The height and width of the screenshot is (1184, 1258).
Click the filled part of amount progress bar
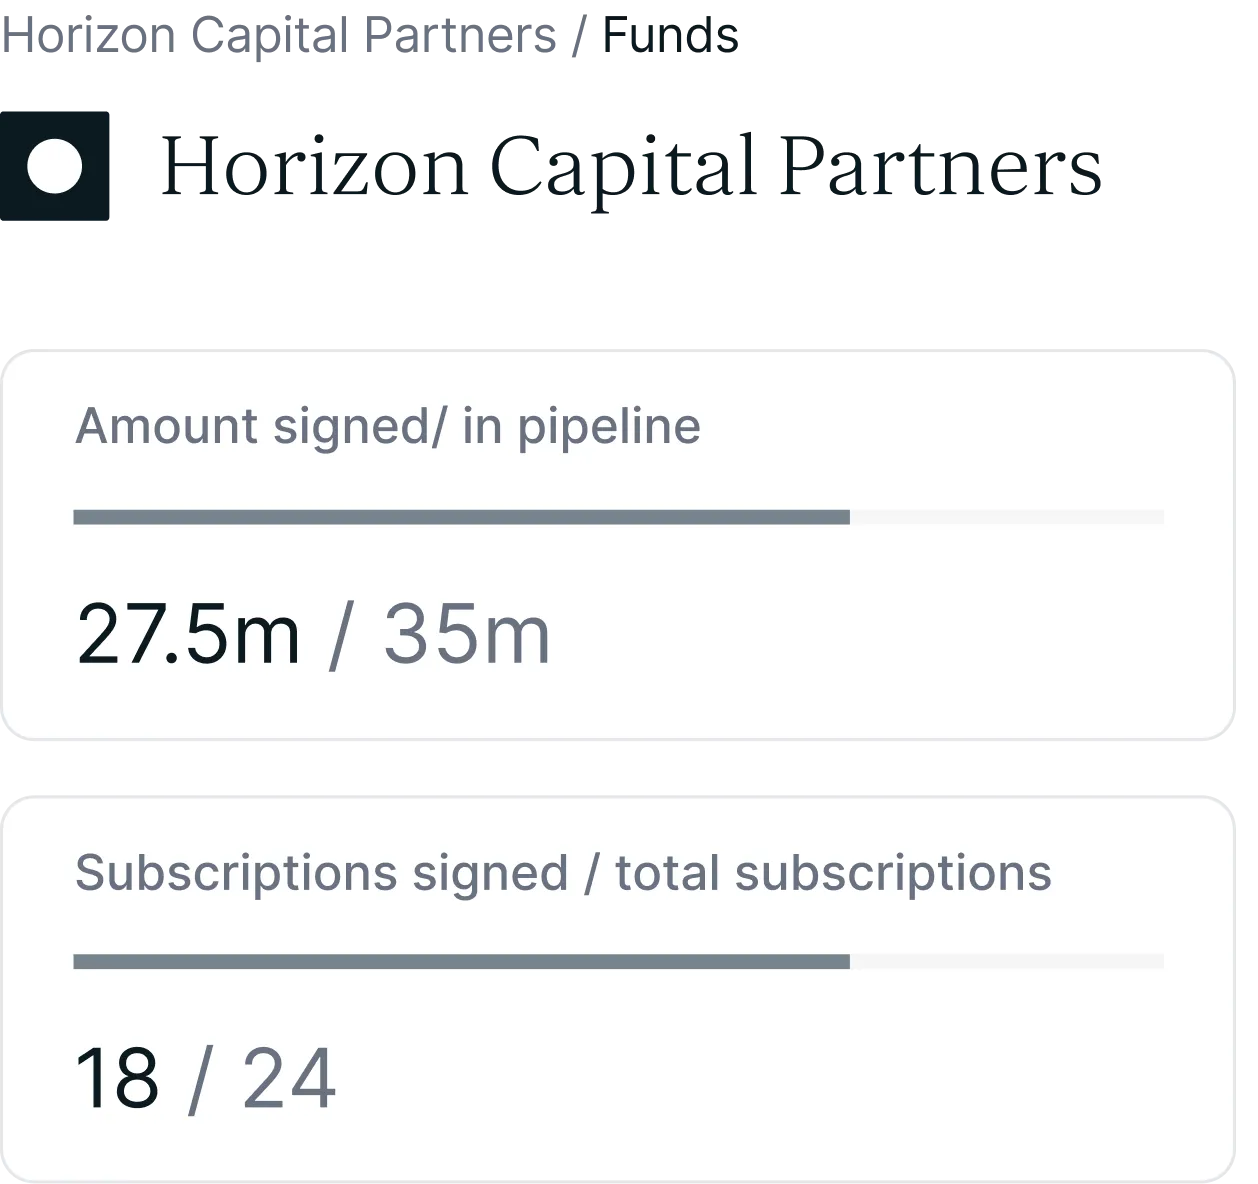(x=461, y=517)
